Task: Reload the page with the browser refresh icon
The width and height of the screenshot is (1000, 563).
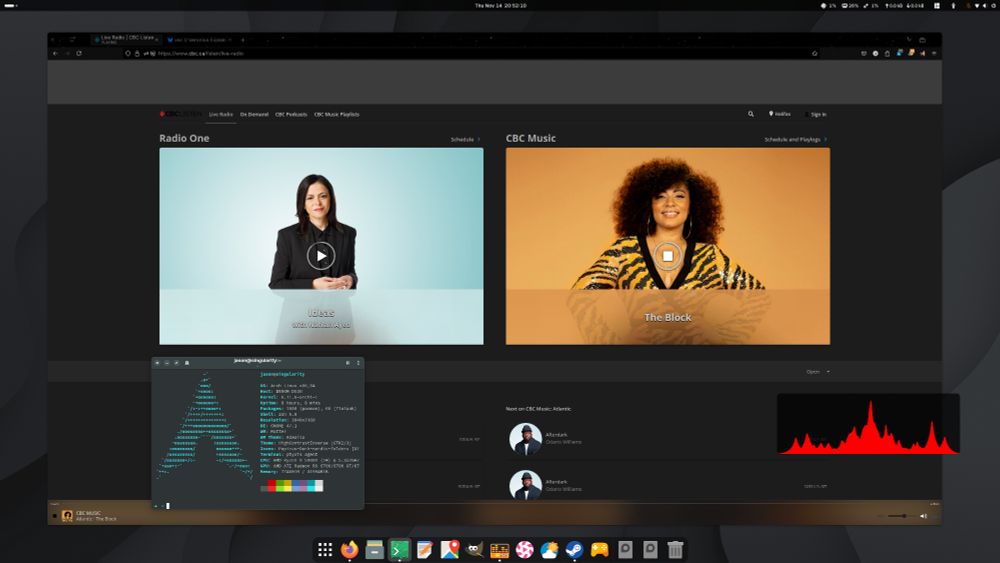Action: [79, 53]
